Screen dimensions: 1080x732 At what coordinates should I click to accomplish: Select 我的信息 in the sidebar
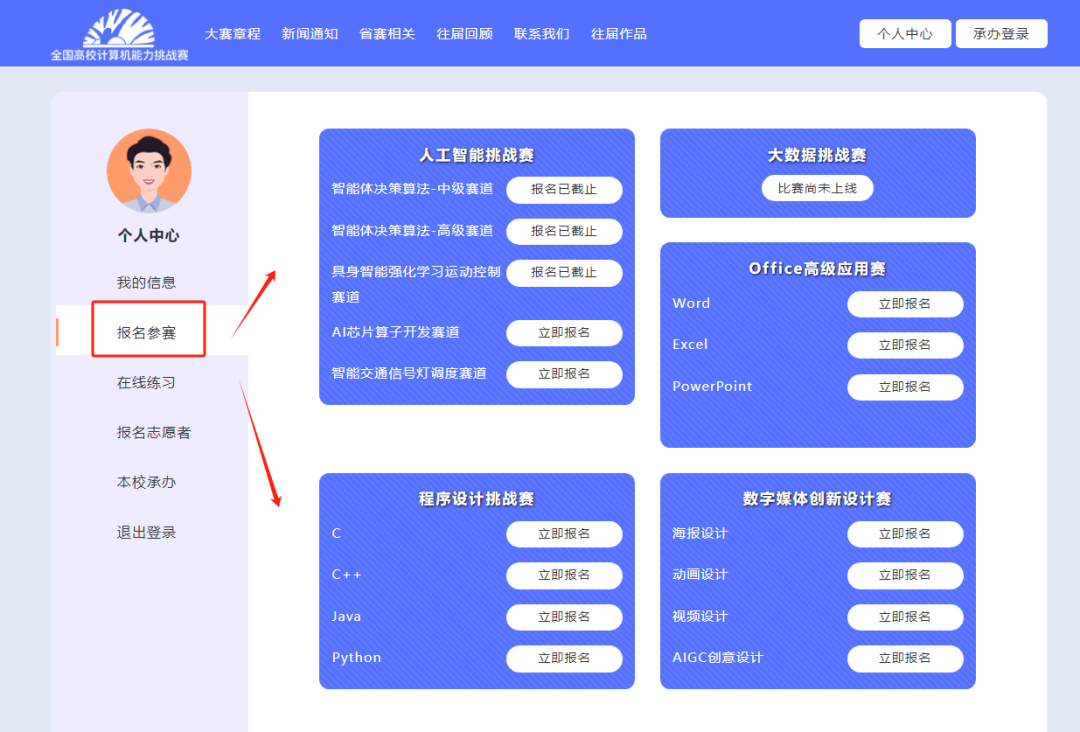(x=146, y=282)
